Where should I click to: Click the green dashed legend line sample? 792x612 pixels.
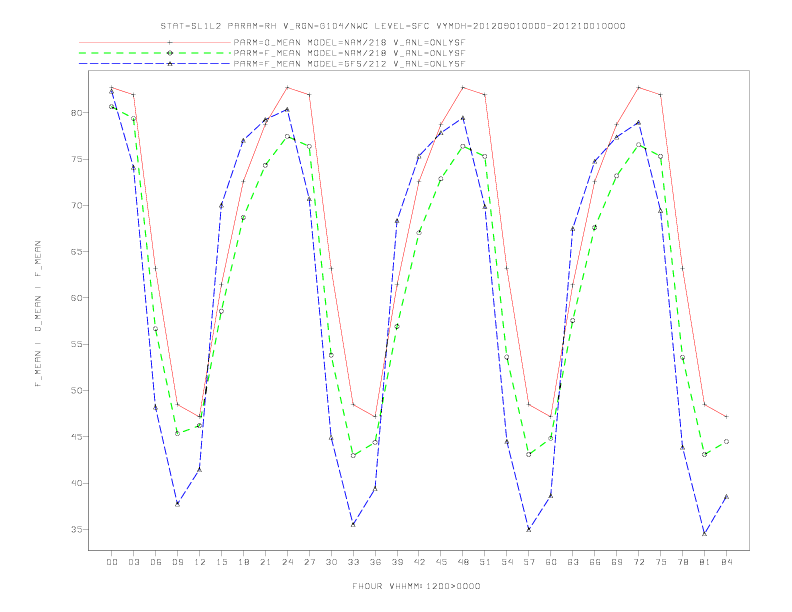(x=155, y=53)
